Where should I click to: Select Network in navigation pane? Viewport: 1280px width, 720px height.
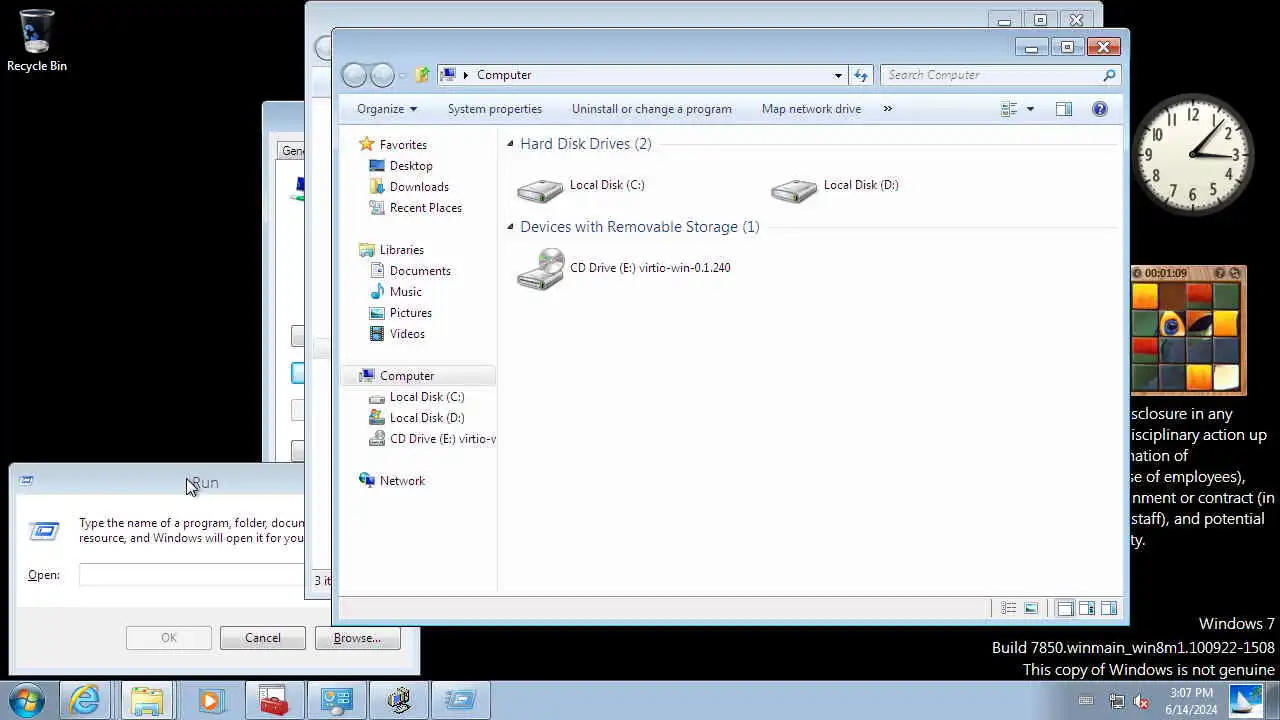point(402,481)
